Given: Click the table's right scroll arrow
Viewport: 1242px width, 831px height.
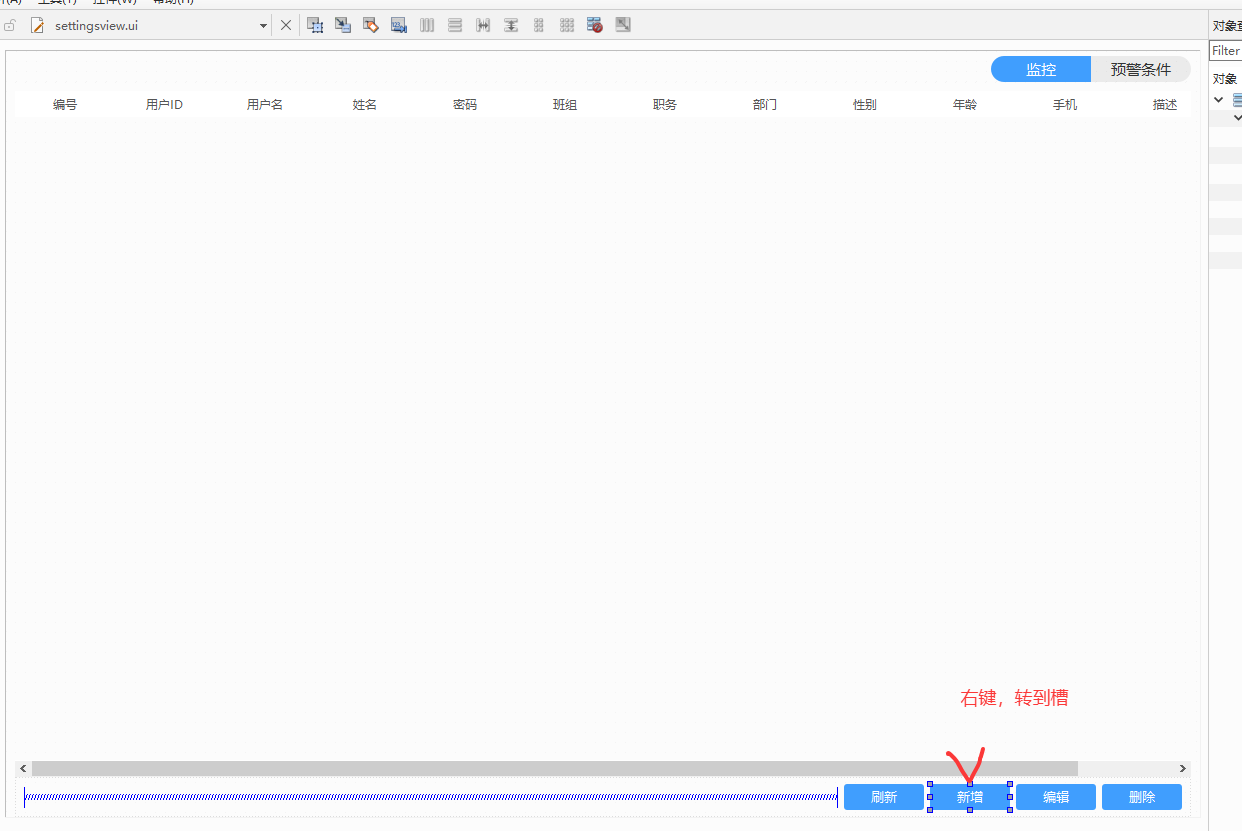Looking at the screenshot, I should [x=1183, y=768].
